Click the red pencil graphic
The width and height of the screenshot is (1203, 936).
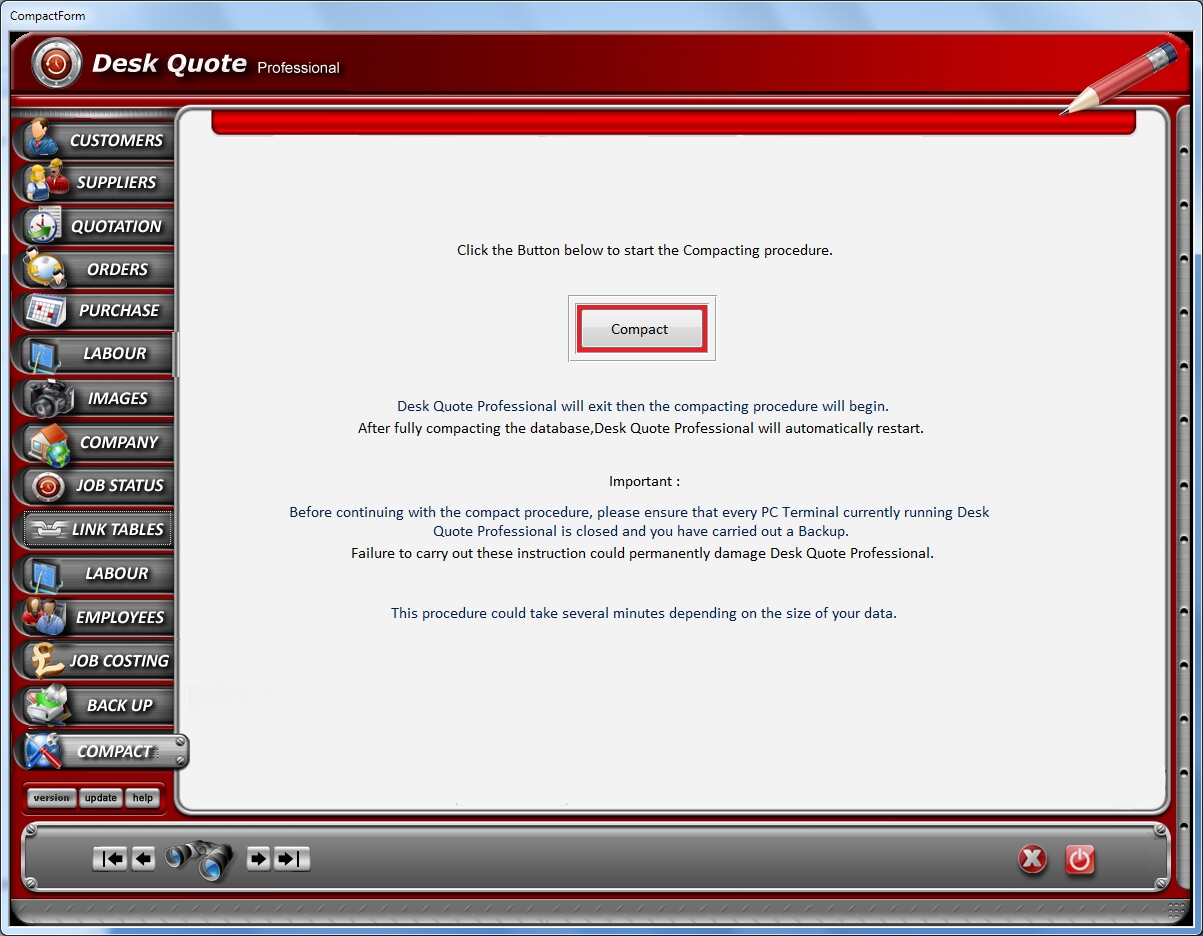1120,79
